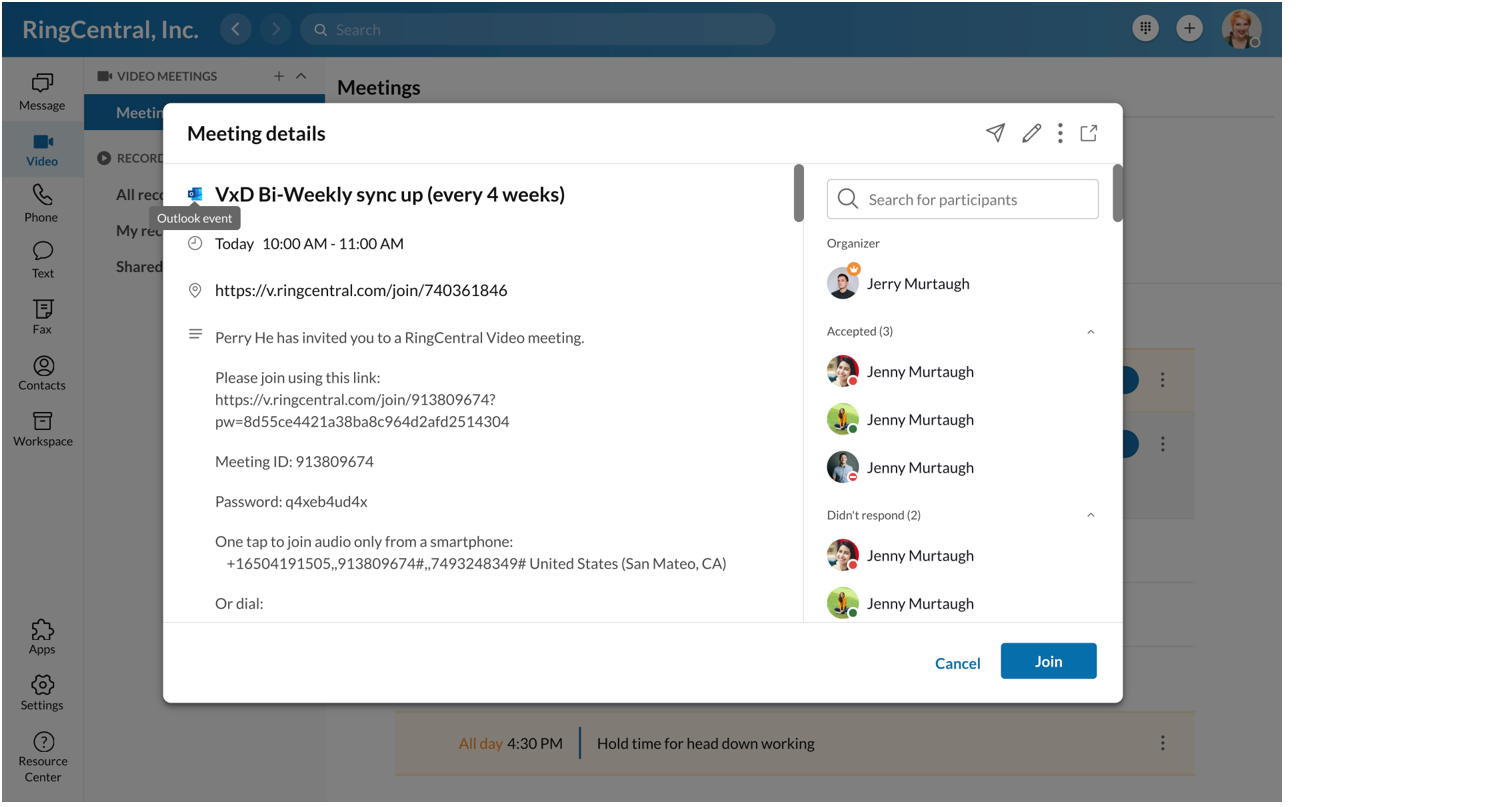Click the Join button

[x=1048, y=661]
